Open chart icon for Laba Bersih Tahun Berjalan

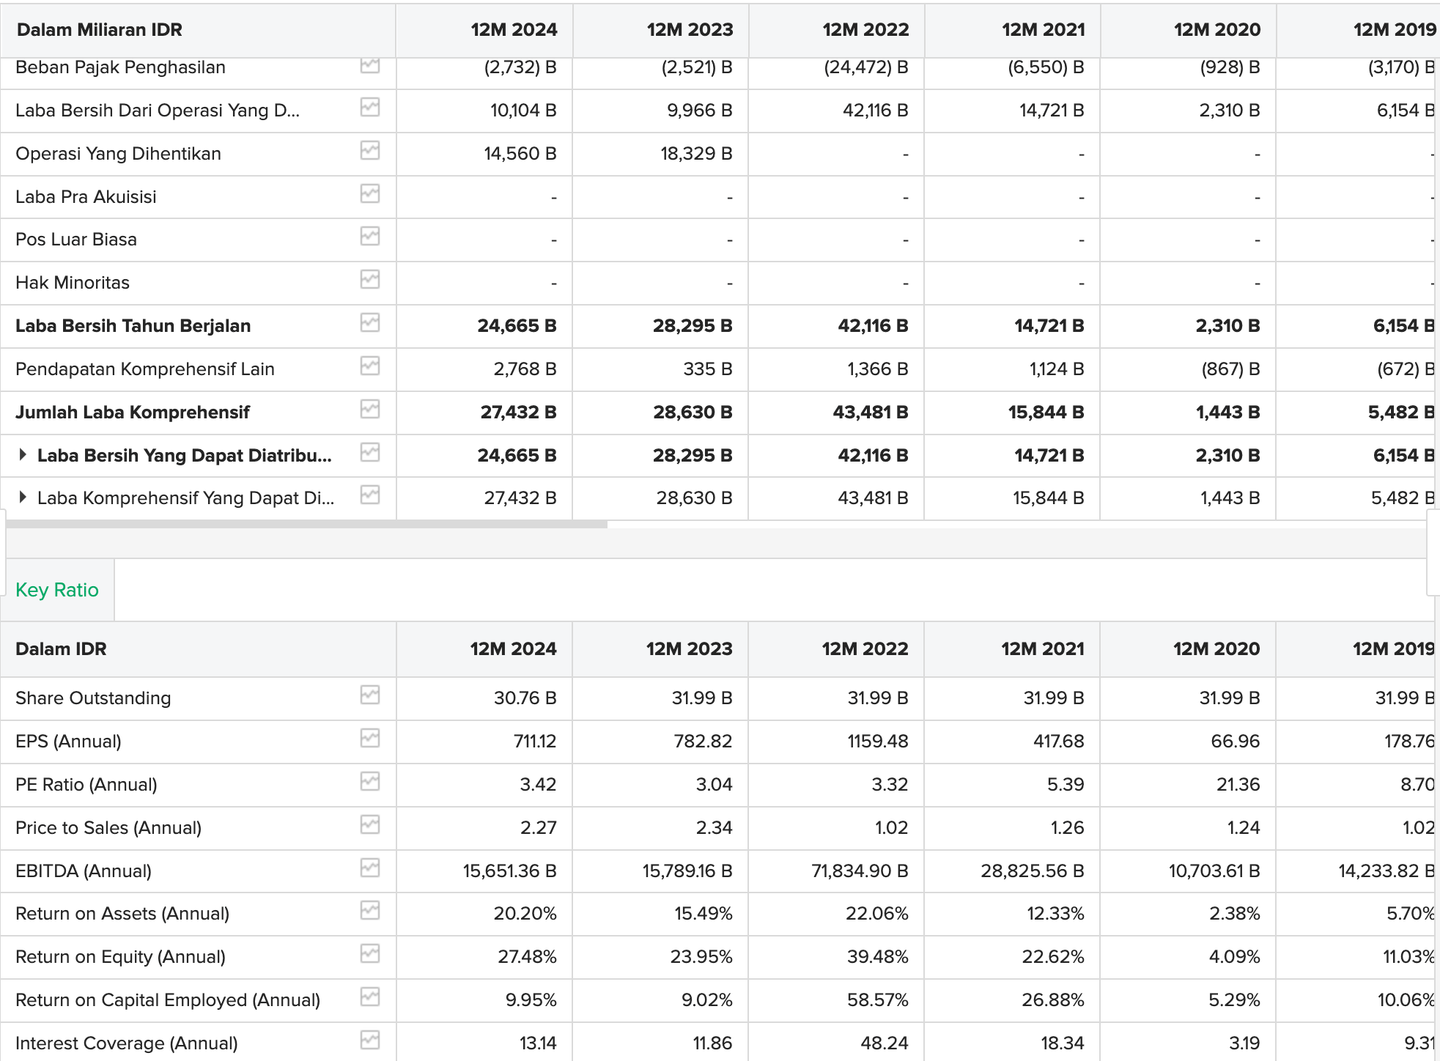tap(370, 323)
